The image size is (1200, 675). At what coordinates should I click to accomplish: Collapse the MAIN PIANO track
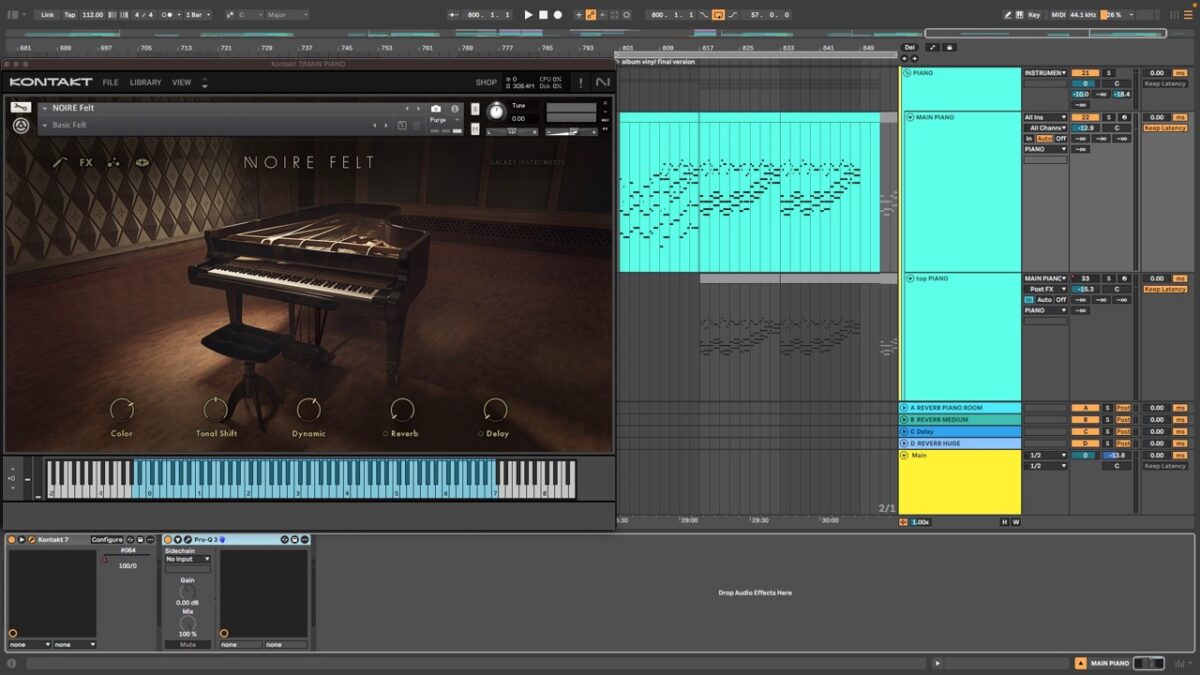pos(910,117)
